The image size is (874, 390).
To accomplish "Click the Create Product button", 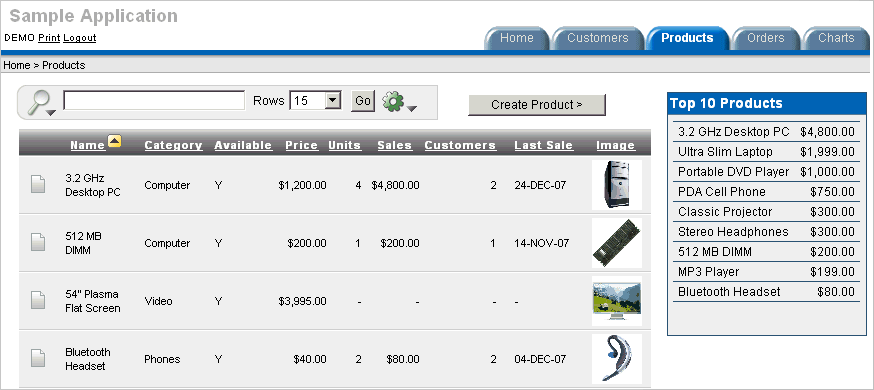I will tap(537, 105).
